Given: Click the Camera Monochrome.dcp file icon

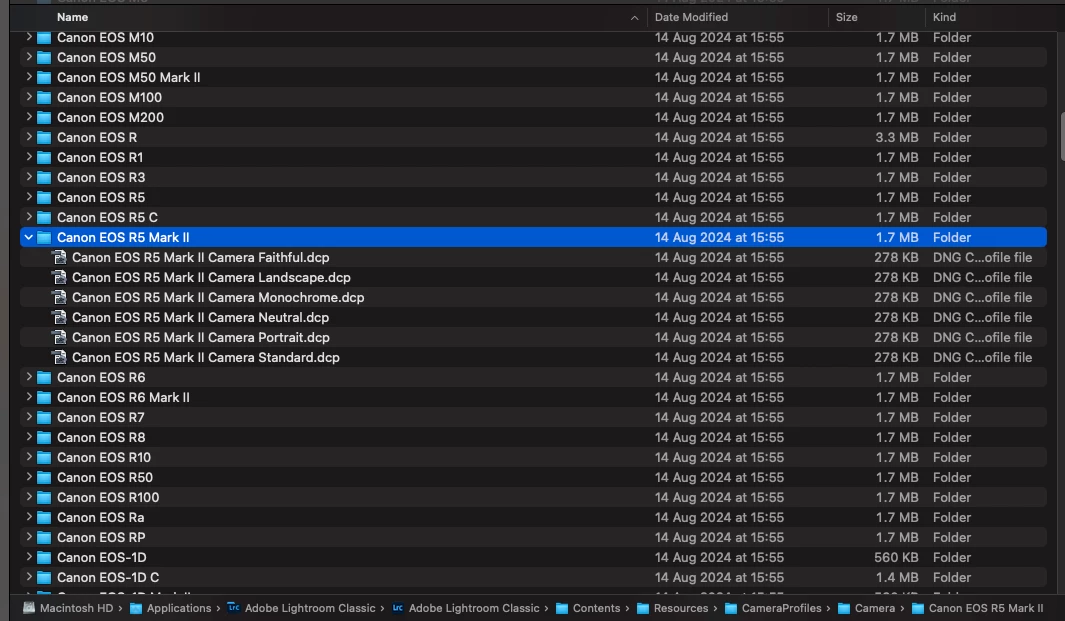Looking at the screenshot, I should tap(60, 298).
